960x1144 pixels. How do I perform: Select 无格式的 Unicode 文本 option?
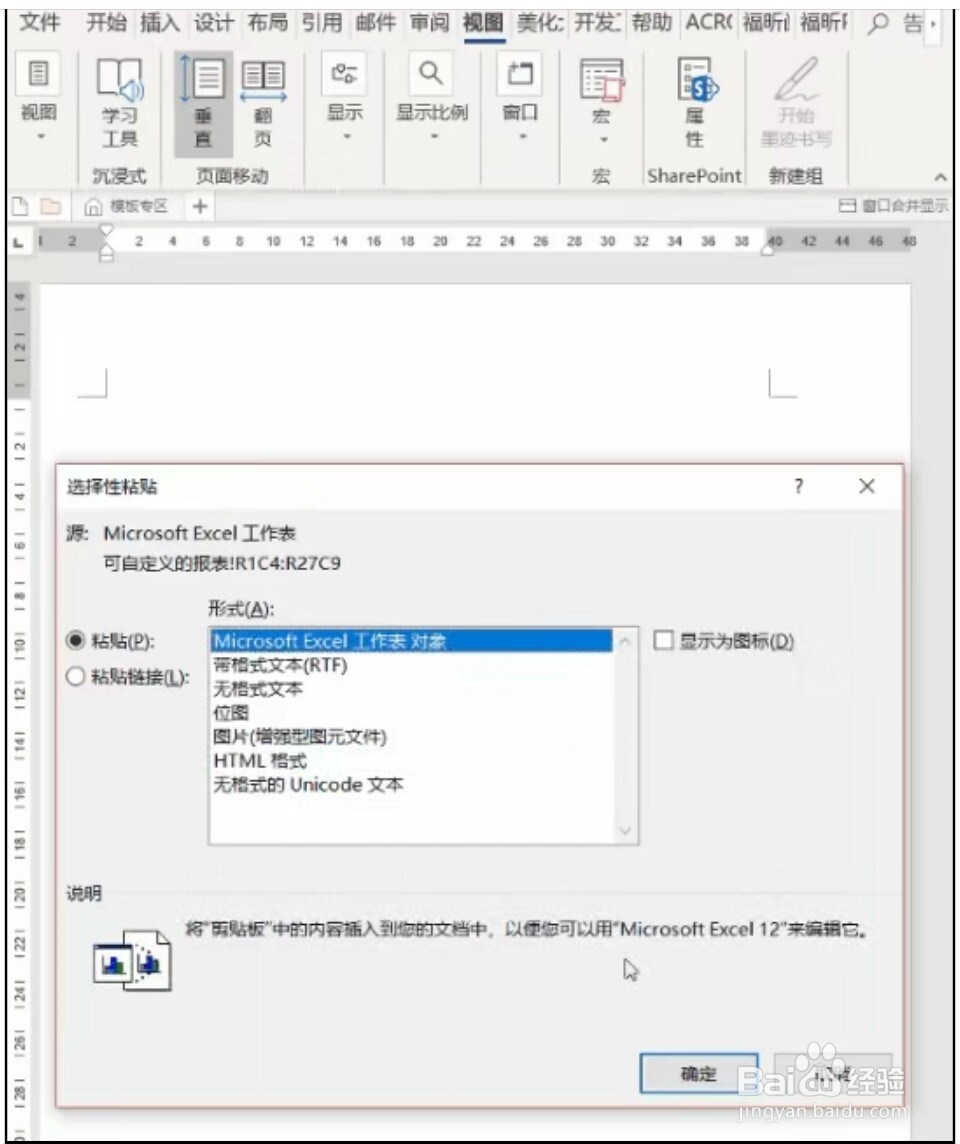pyautogui.click(x=411, y=785)
